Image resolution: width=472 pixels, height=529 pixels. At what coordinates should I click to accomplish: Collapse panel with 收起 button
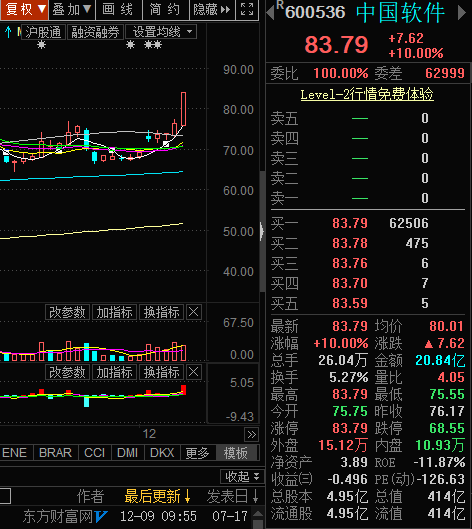pyautogui.click(x=242, y=477)
